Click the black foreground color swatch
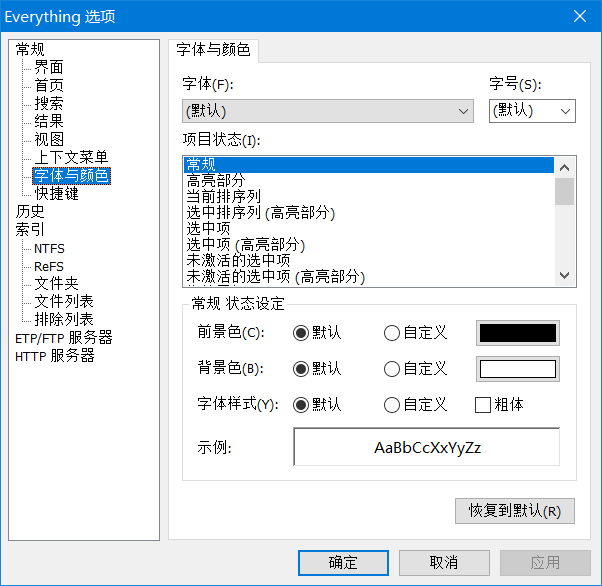This screenshot has height=586, width=602. coord(518,333)
